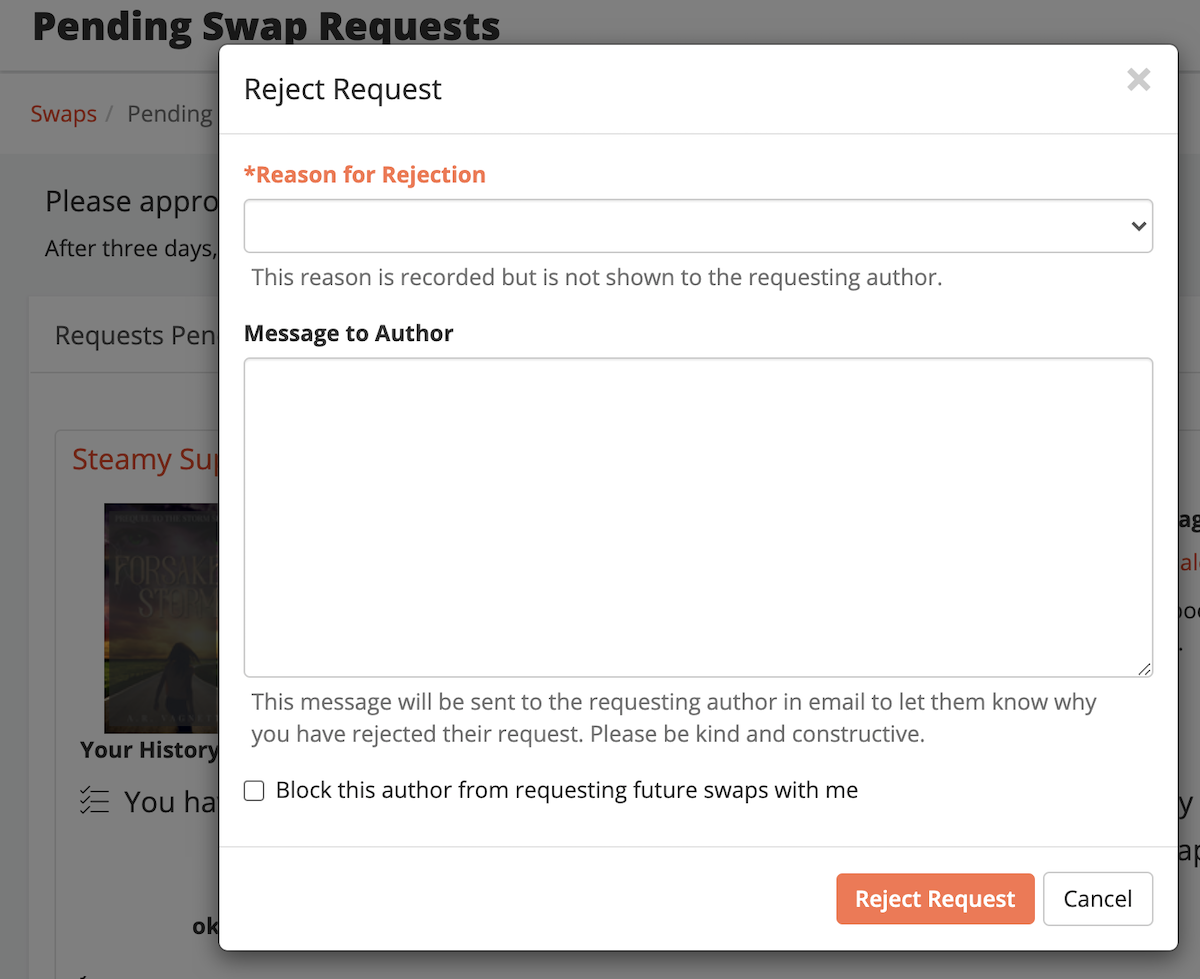
Task: Click inside the Message to Author text area
Action: pyautogui.click(x=700, y=515)
